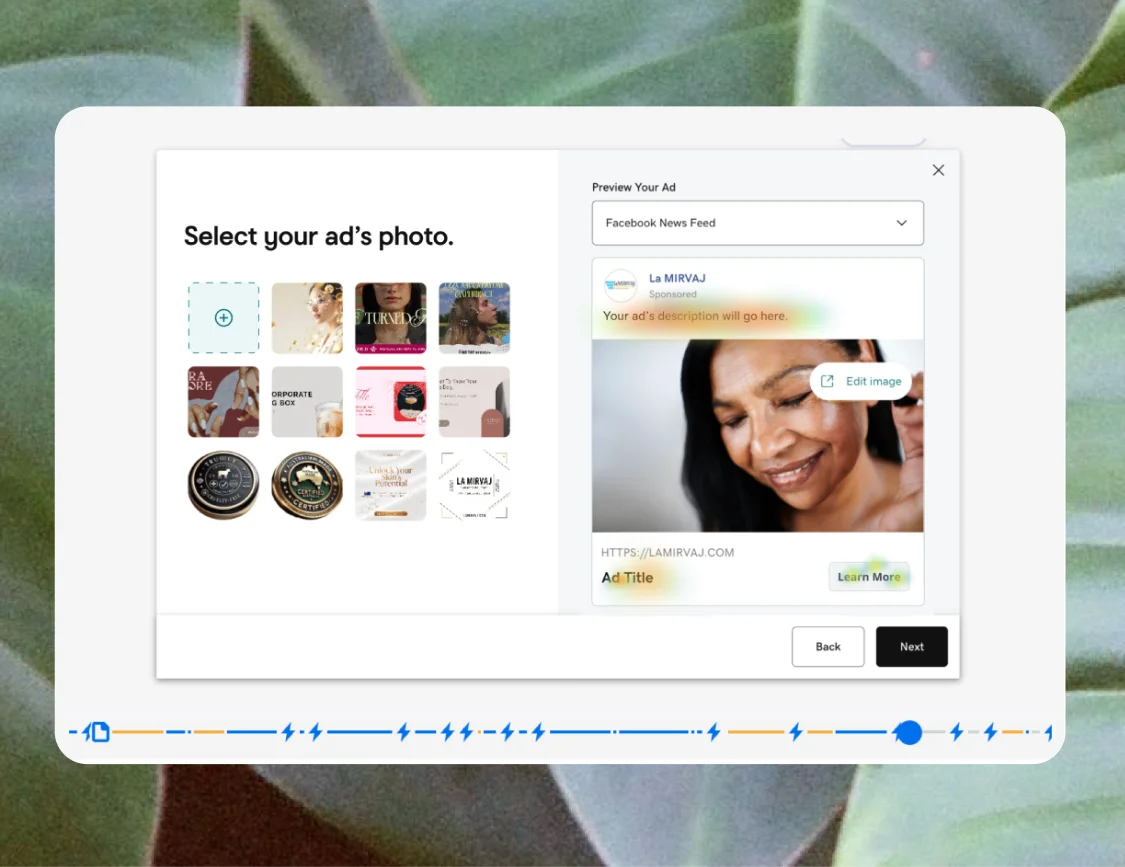The image size is (1125, 867).
Task: Click the pages icon at the timeline's left end
Action: [99, 732]
